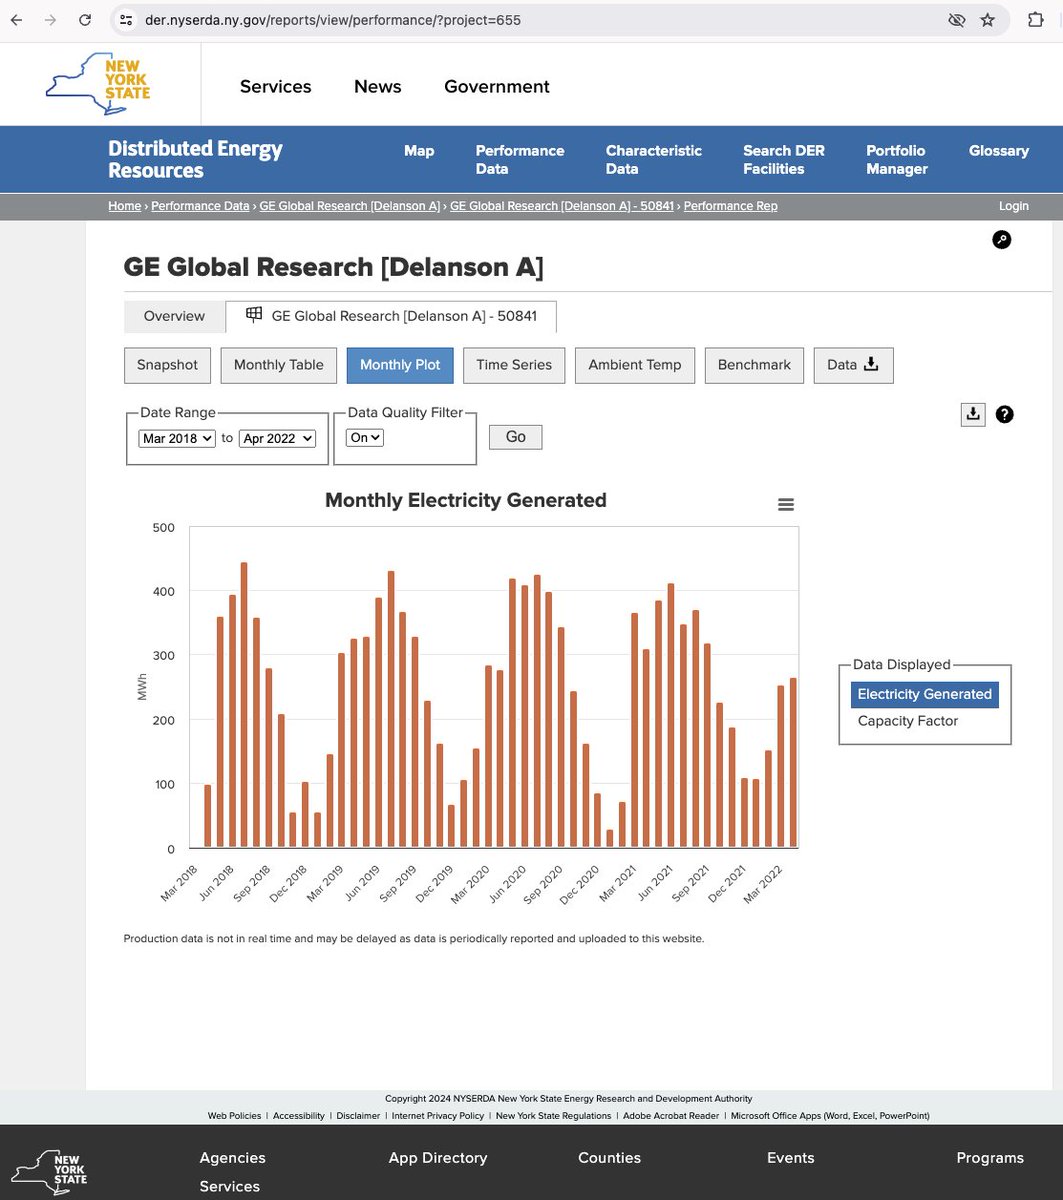Switch to the Snapshot view
Screen dimensions: 1063x1200
(167, 365)
